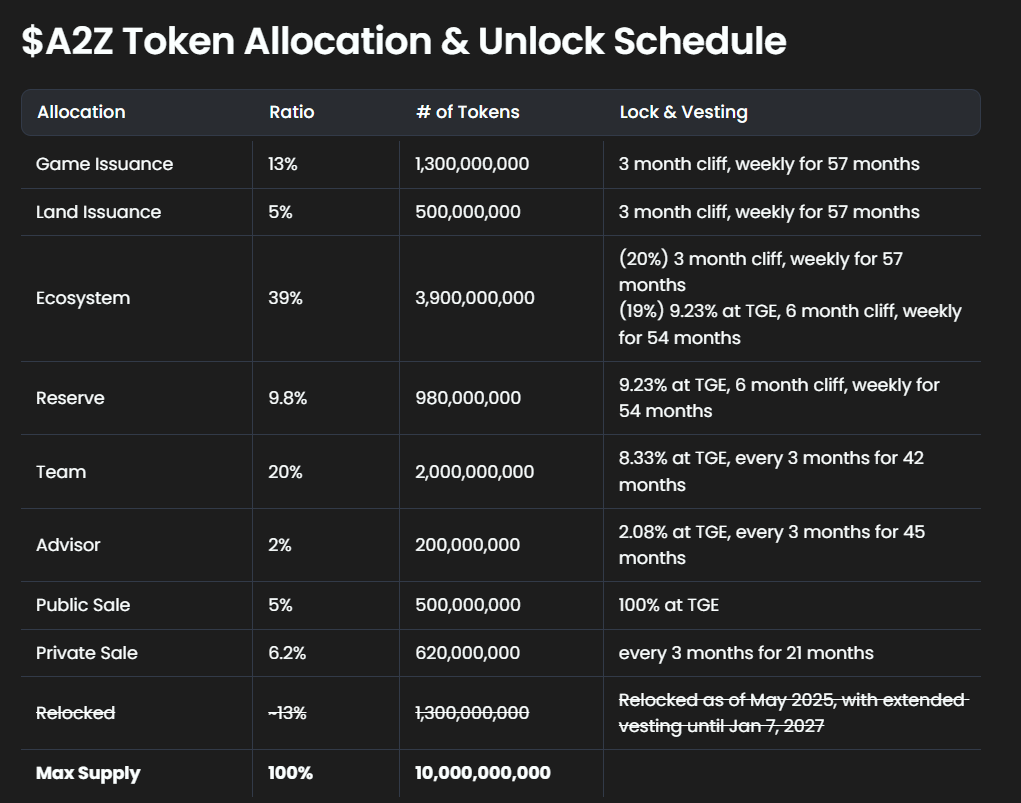Click the "100% at TGE" vesting text
Image resolution: width=1021 pixels, height=803 pixels.
pyautogui.click(x=668, y=605)
